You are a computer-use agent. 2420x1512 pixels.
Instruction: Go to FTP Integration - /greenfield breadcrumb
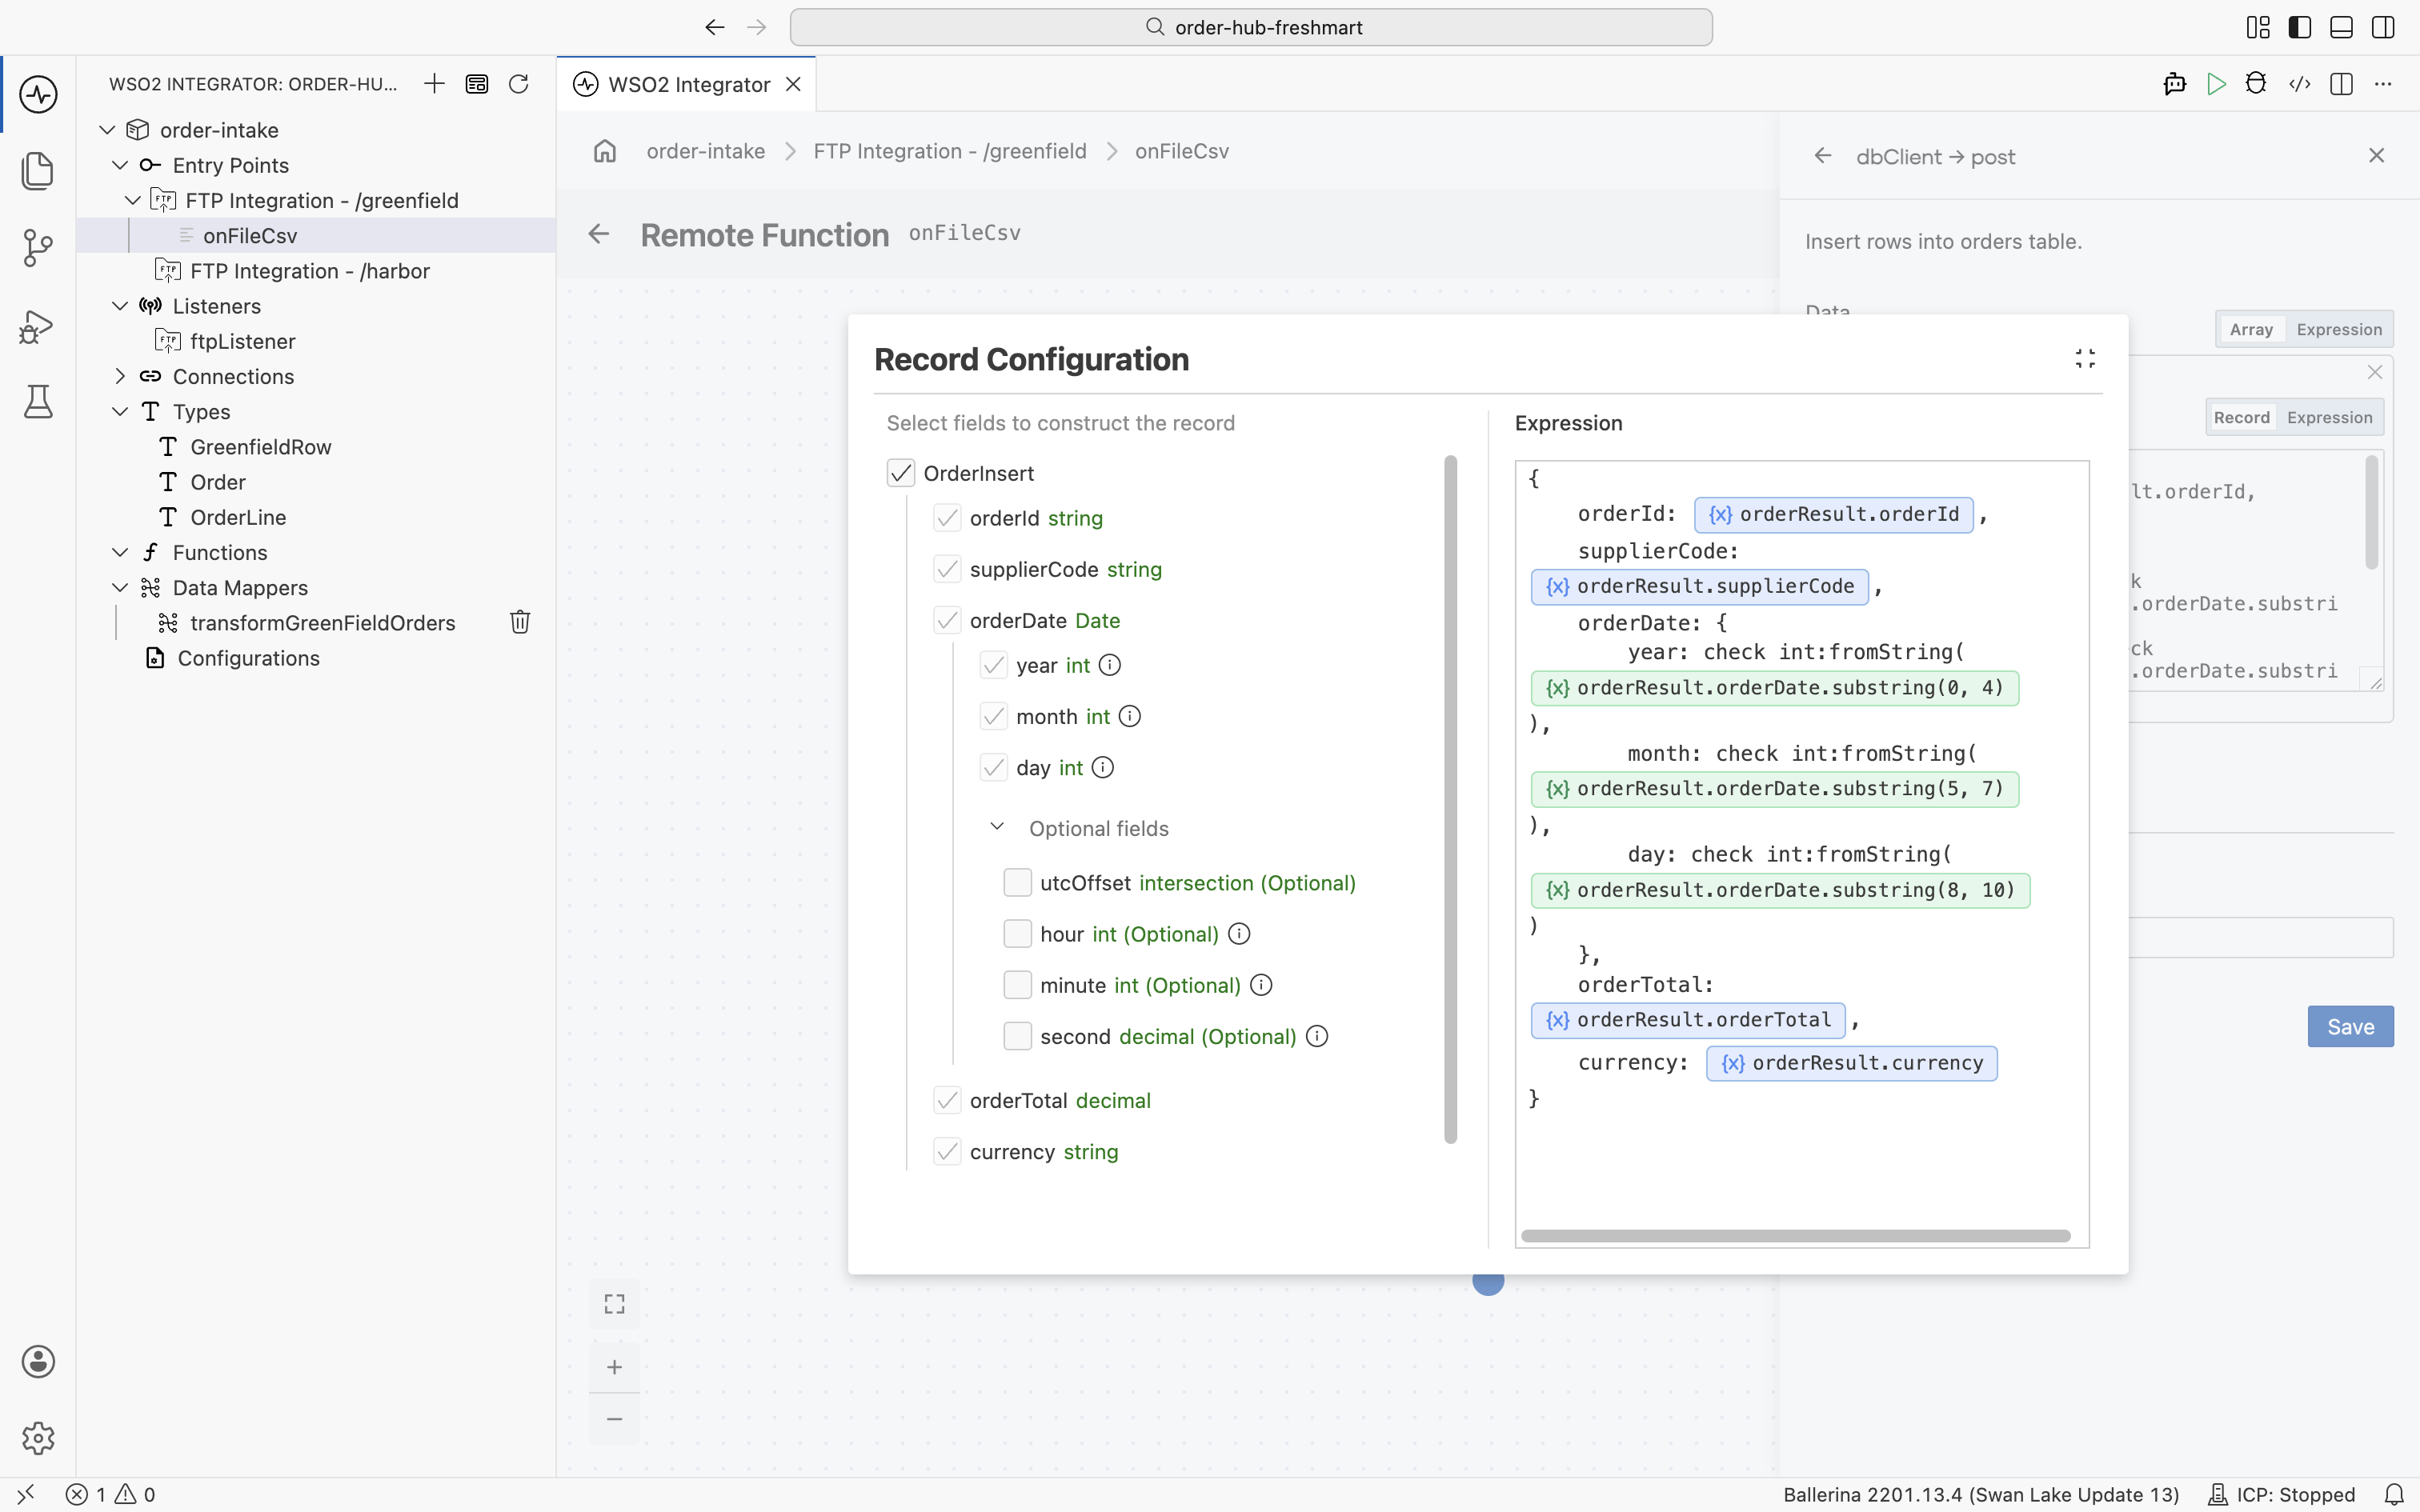coord(949,151)
